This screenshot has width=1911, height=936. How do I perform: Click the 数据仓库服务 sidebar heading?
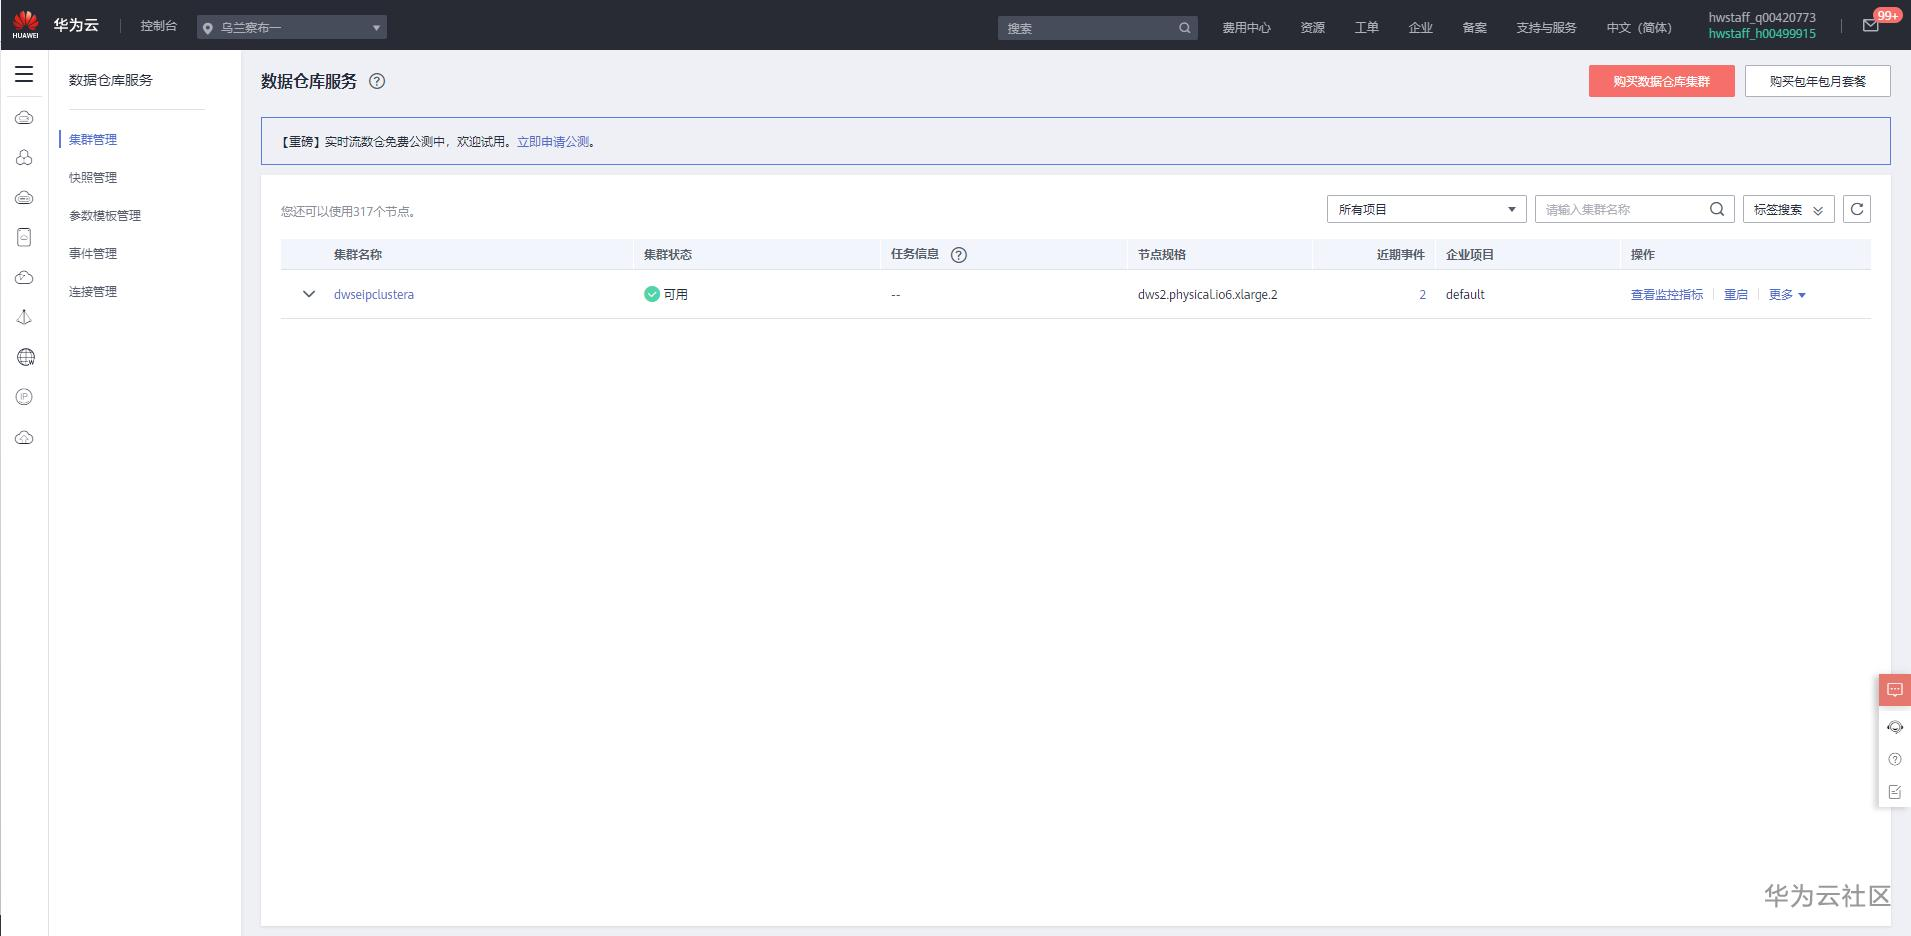(111, 80)
